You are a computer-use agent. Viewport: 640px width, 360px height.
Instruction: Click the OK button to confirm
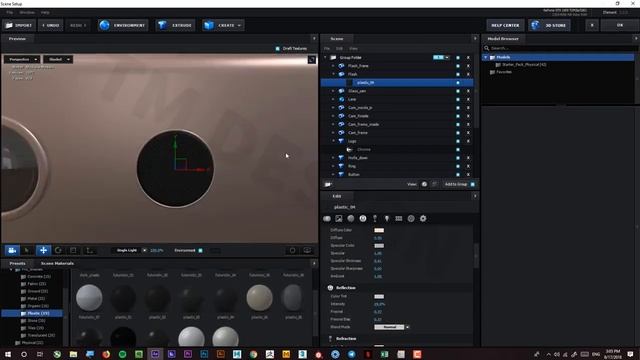[x=620, y=25]
